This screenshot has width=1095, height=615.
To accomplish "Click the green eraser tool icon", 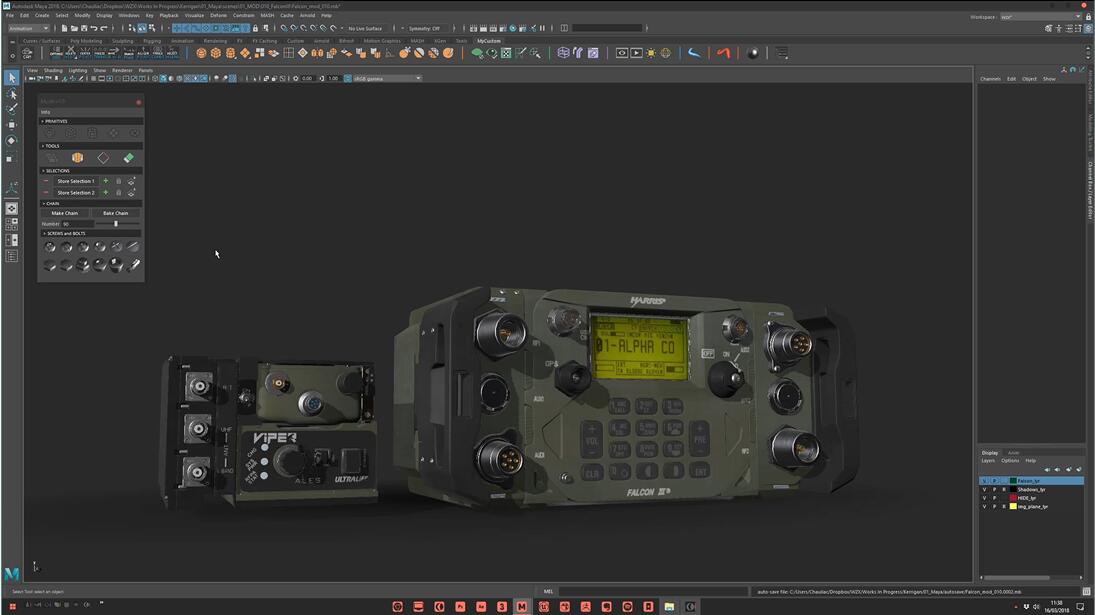I will pos(128,158).
